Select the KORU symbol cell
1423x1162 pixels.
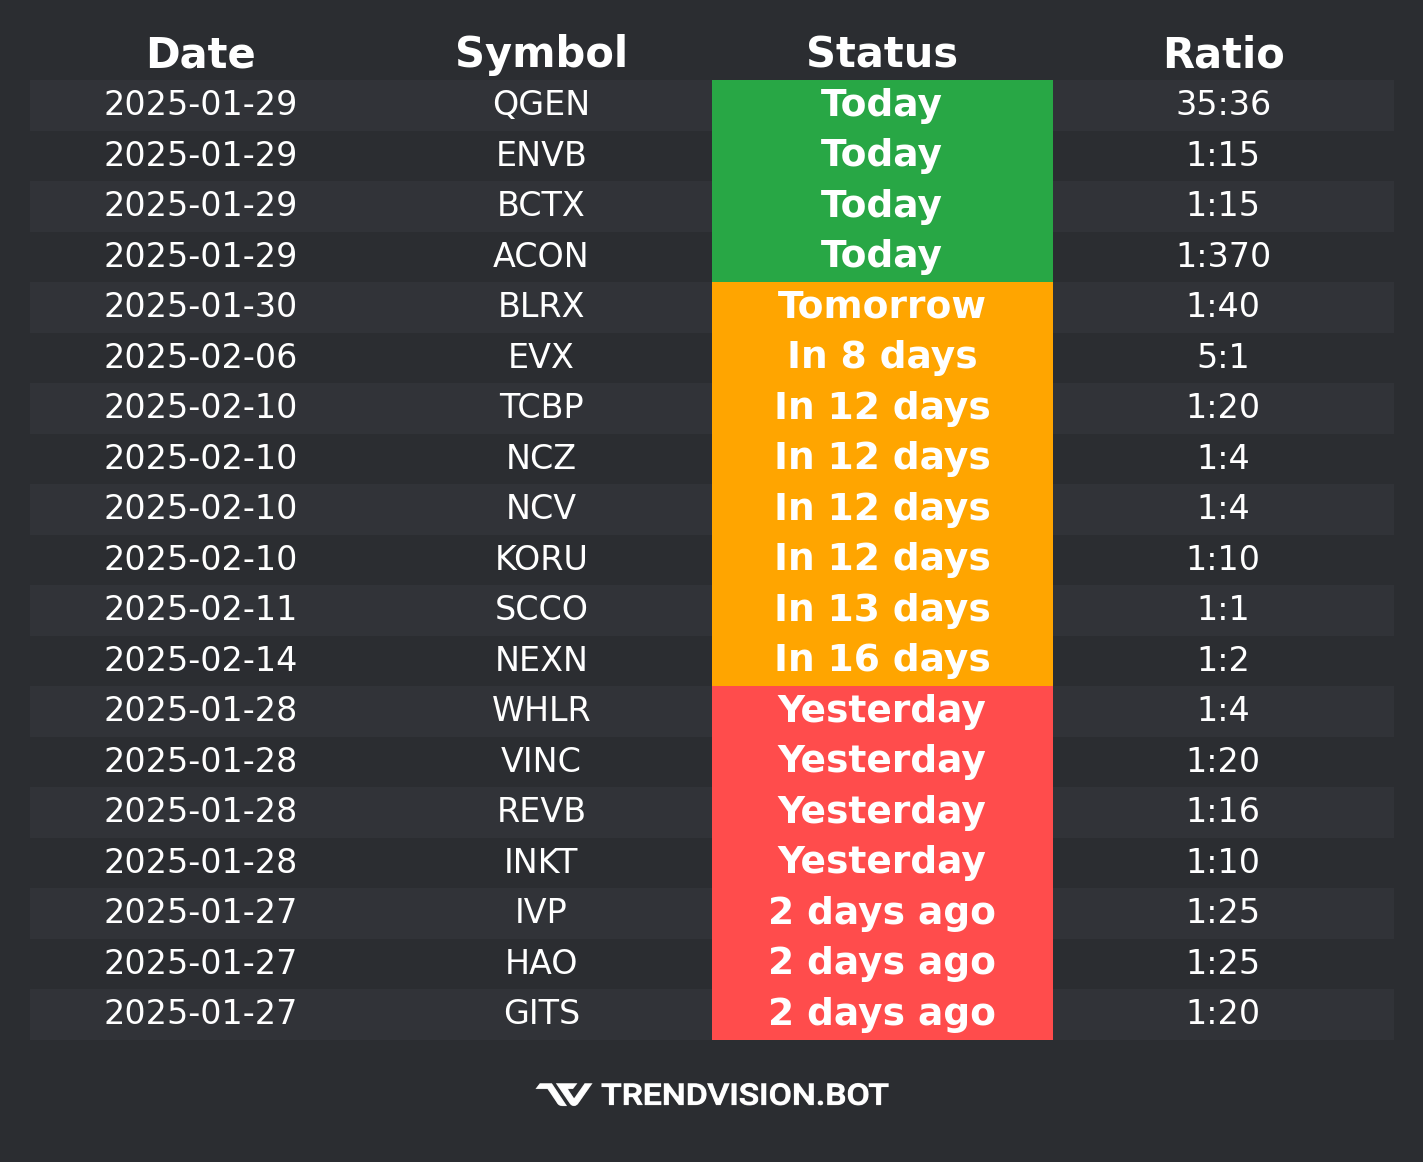point(541,558)
